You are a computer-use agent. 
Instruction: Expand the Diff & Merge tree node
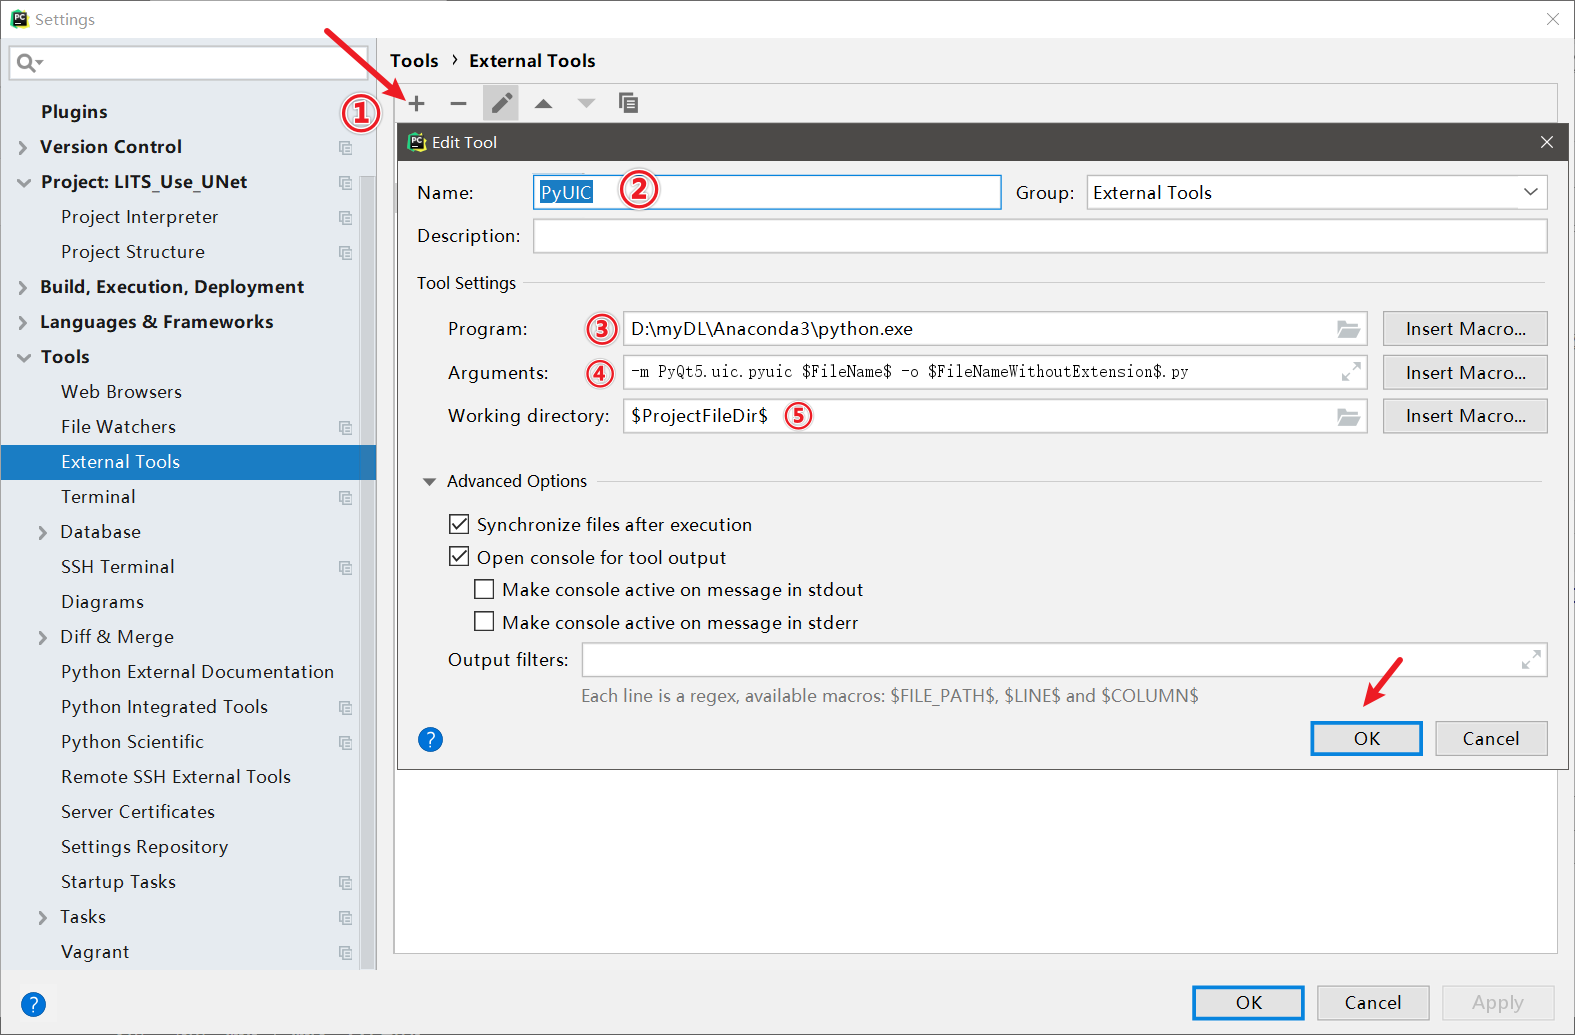click(43, 638)
